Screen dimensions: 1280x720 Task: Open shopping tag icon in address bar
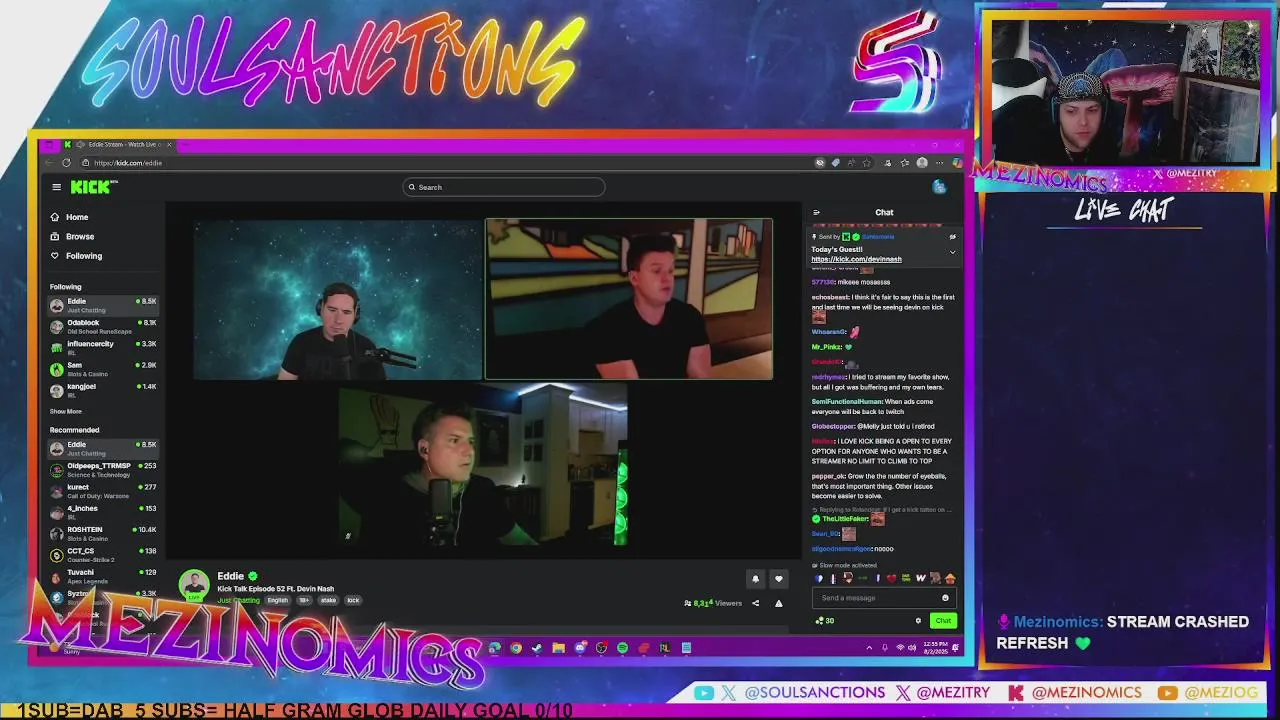[x=835, y=163]
